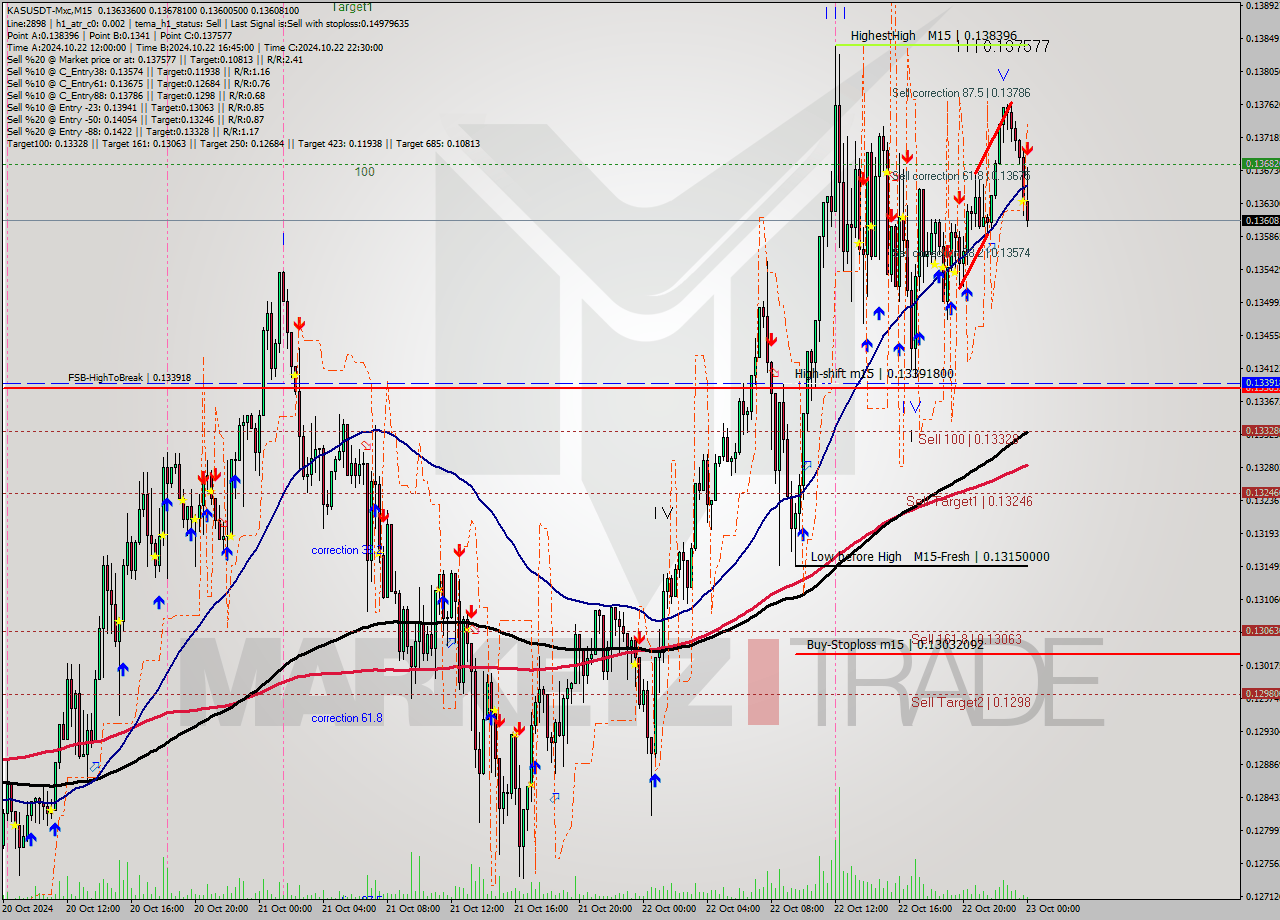Image resolution: width=1280 pixels, height=920 pixels.
Task: Select the 'Sell Target2 | 0.1298' label
Action: point(970,702)
